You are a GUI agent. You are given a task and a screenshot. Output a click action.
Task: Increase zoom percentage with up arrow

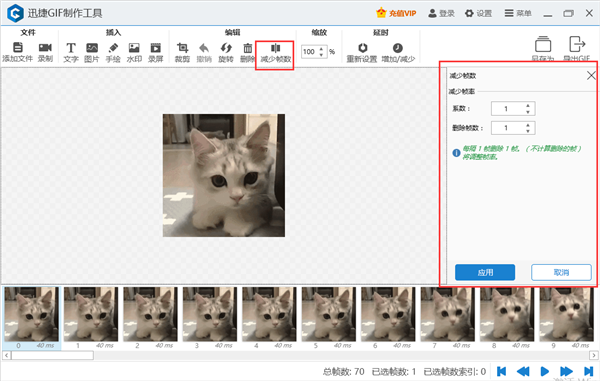pos(321,48)
